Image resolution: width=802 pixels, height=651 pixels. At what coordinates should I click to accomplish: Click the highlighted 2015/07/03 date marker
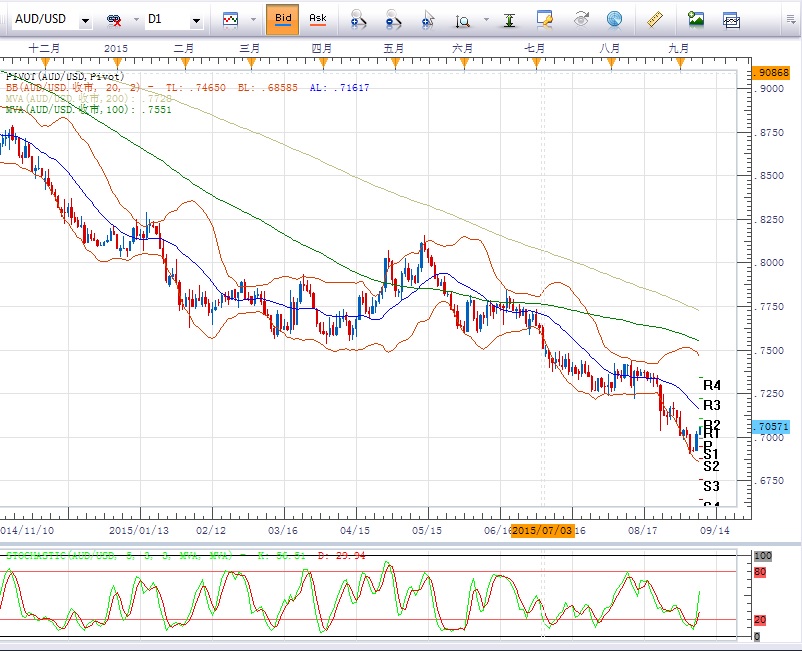[543, 529]
